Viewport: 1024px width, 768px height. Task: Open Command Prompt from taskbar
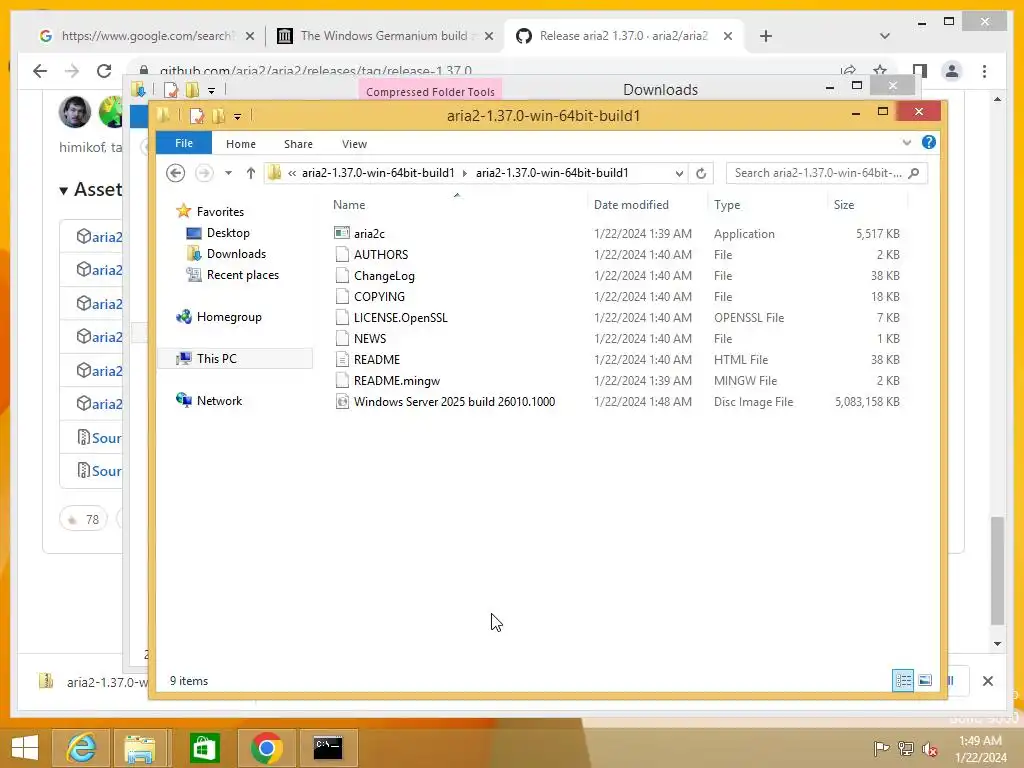coord(328,747)
